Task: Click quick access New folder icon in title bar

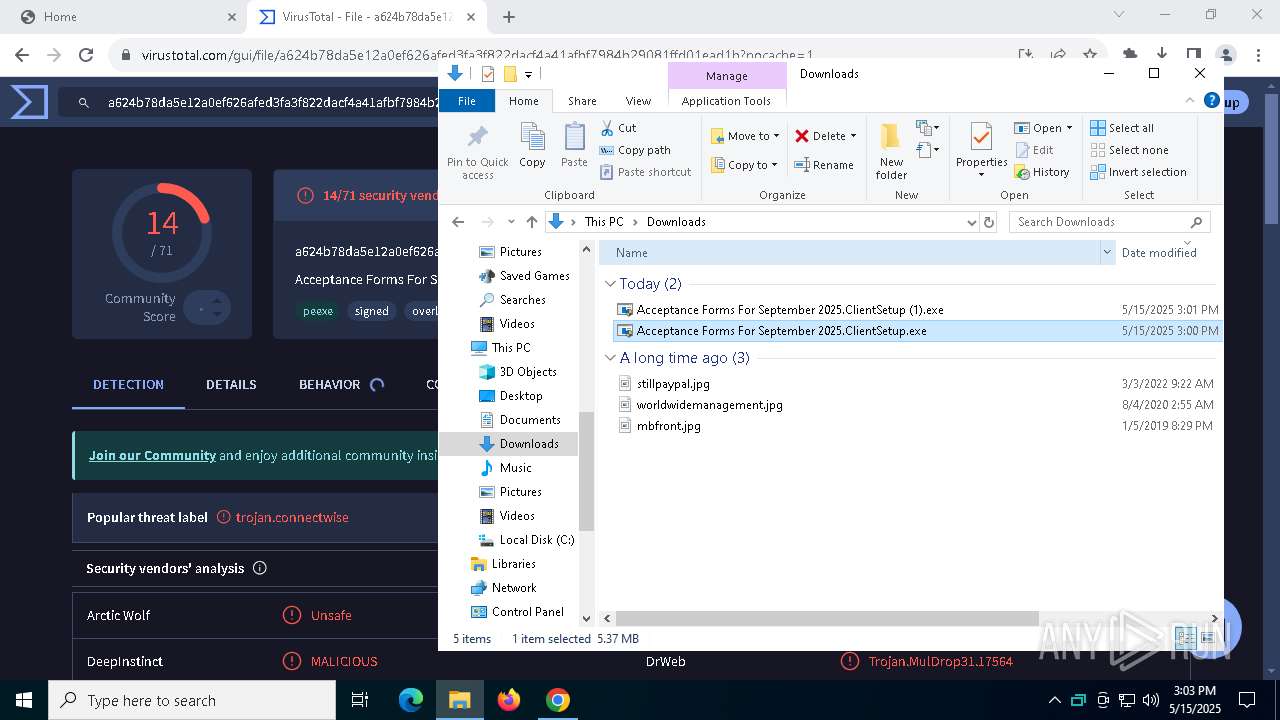Action: click(510, 74)
